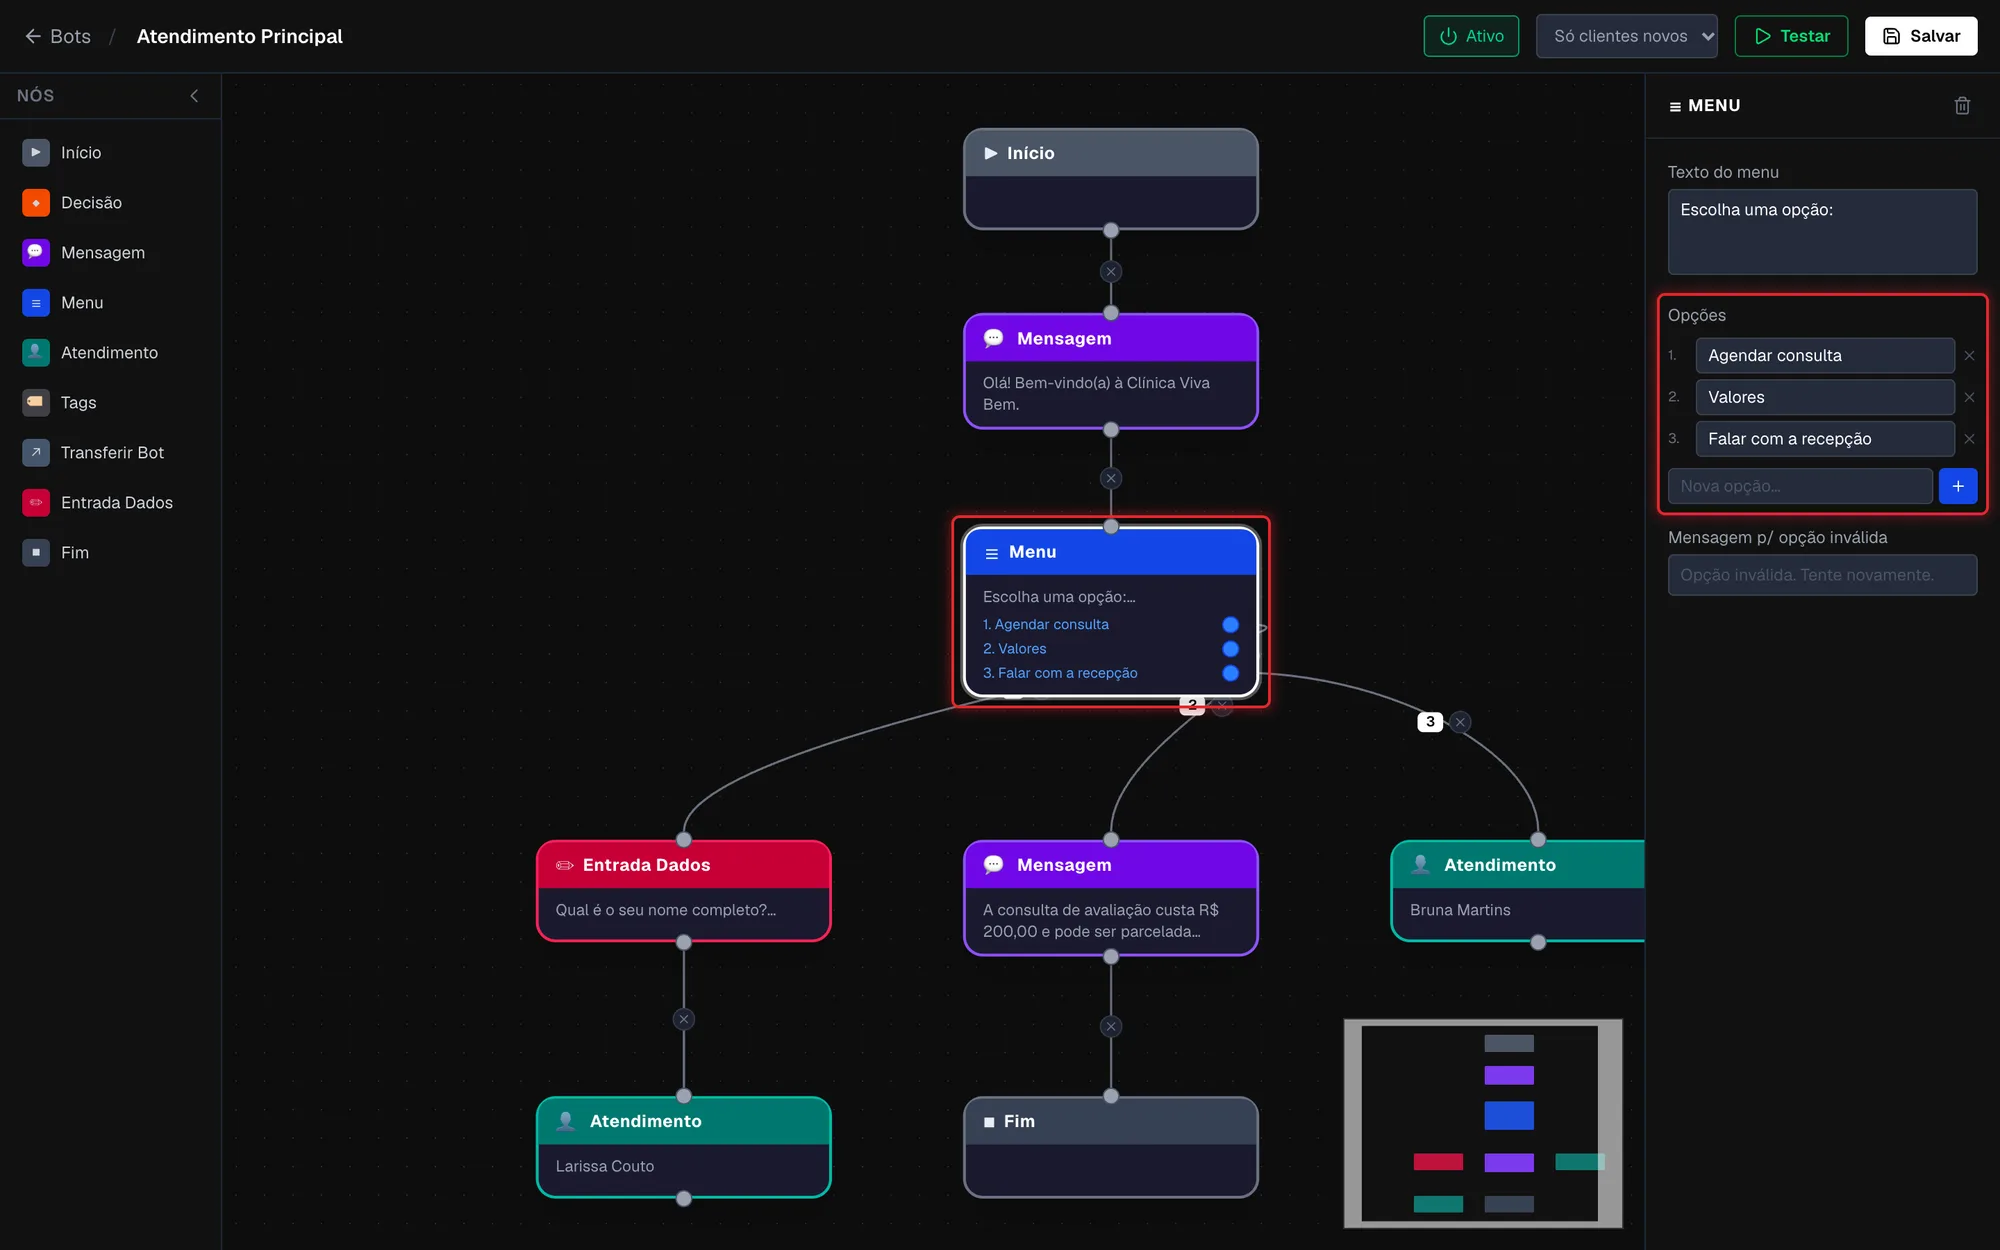The height and width of the screenshot is (1250, 2000).
Task: Click the Agendar consulta output port
Action: (x=1231, y=625)
